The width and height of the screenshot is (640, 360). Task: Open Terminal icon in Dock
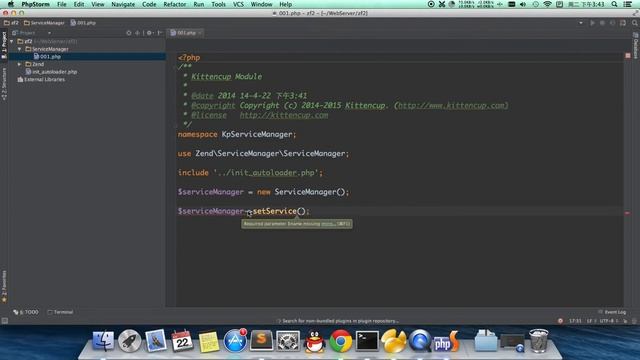click(x=367, y=340)
